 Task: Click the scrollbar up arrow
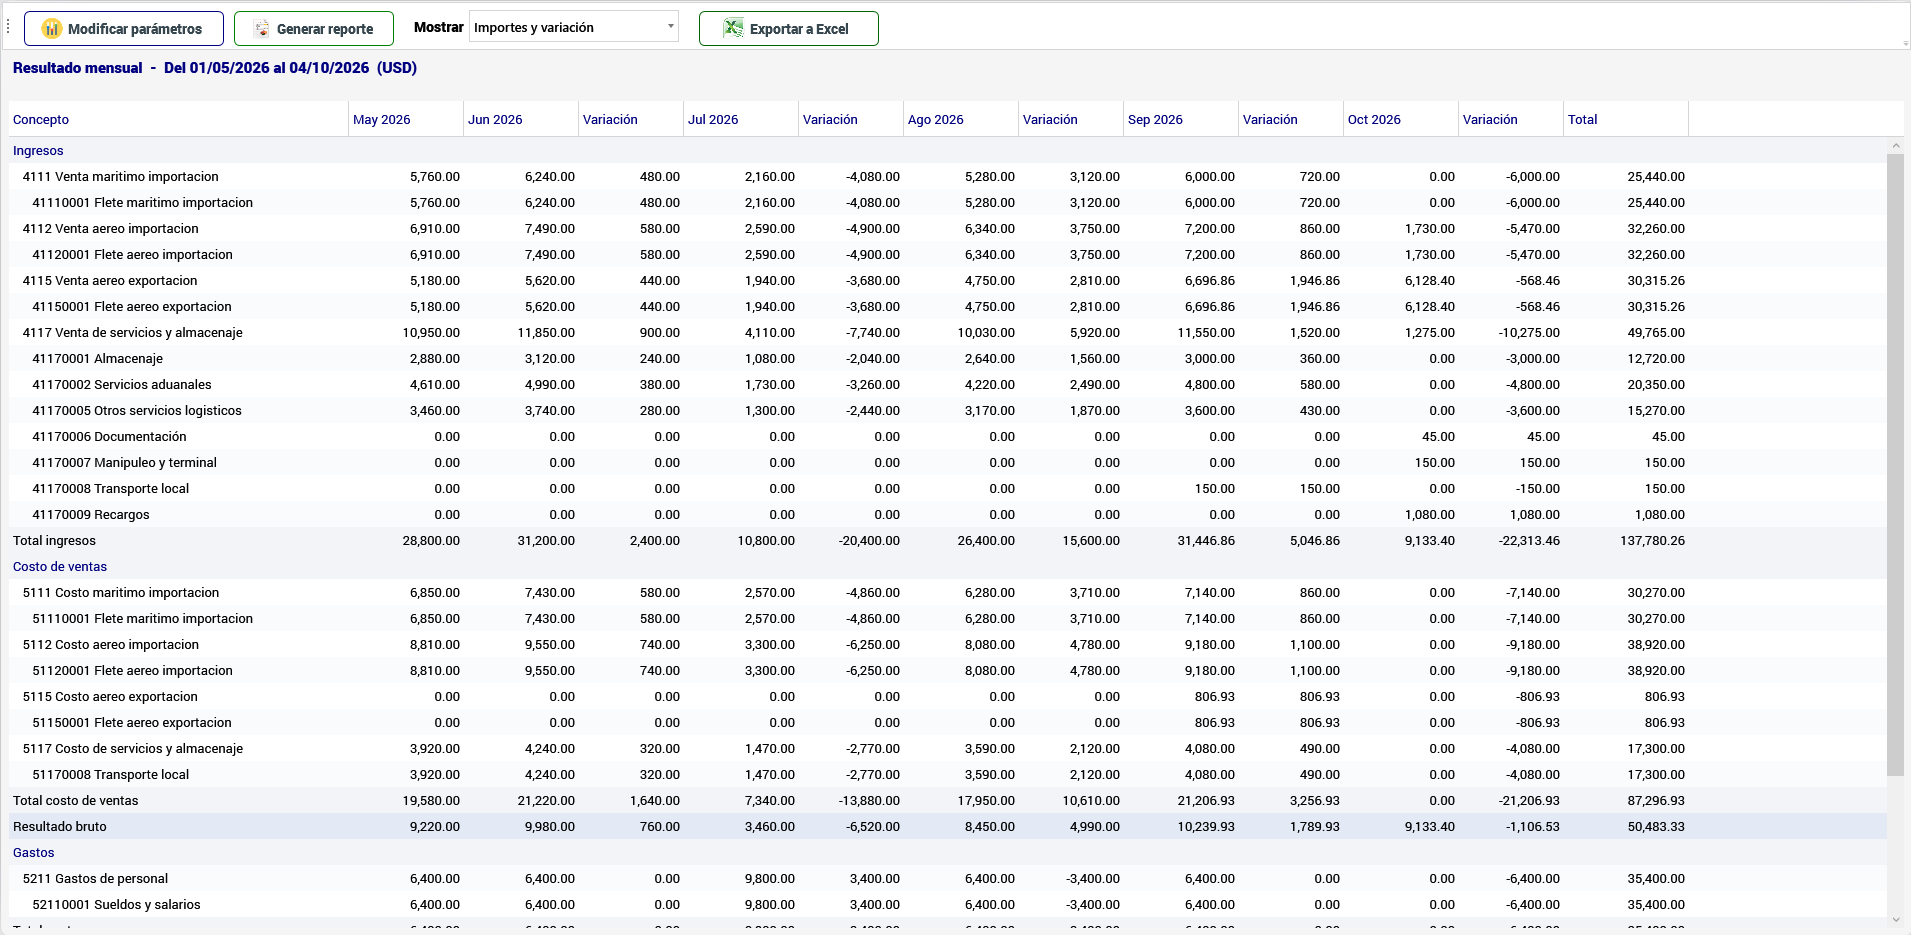pyautogui.click(x=1895, y=146)
